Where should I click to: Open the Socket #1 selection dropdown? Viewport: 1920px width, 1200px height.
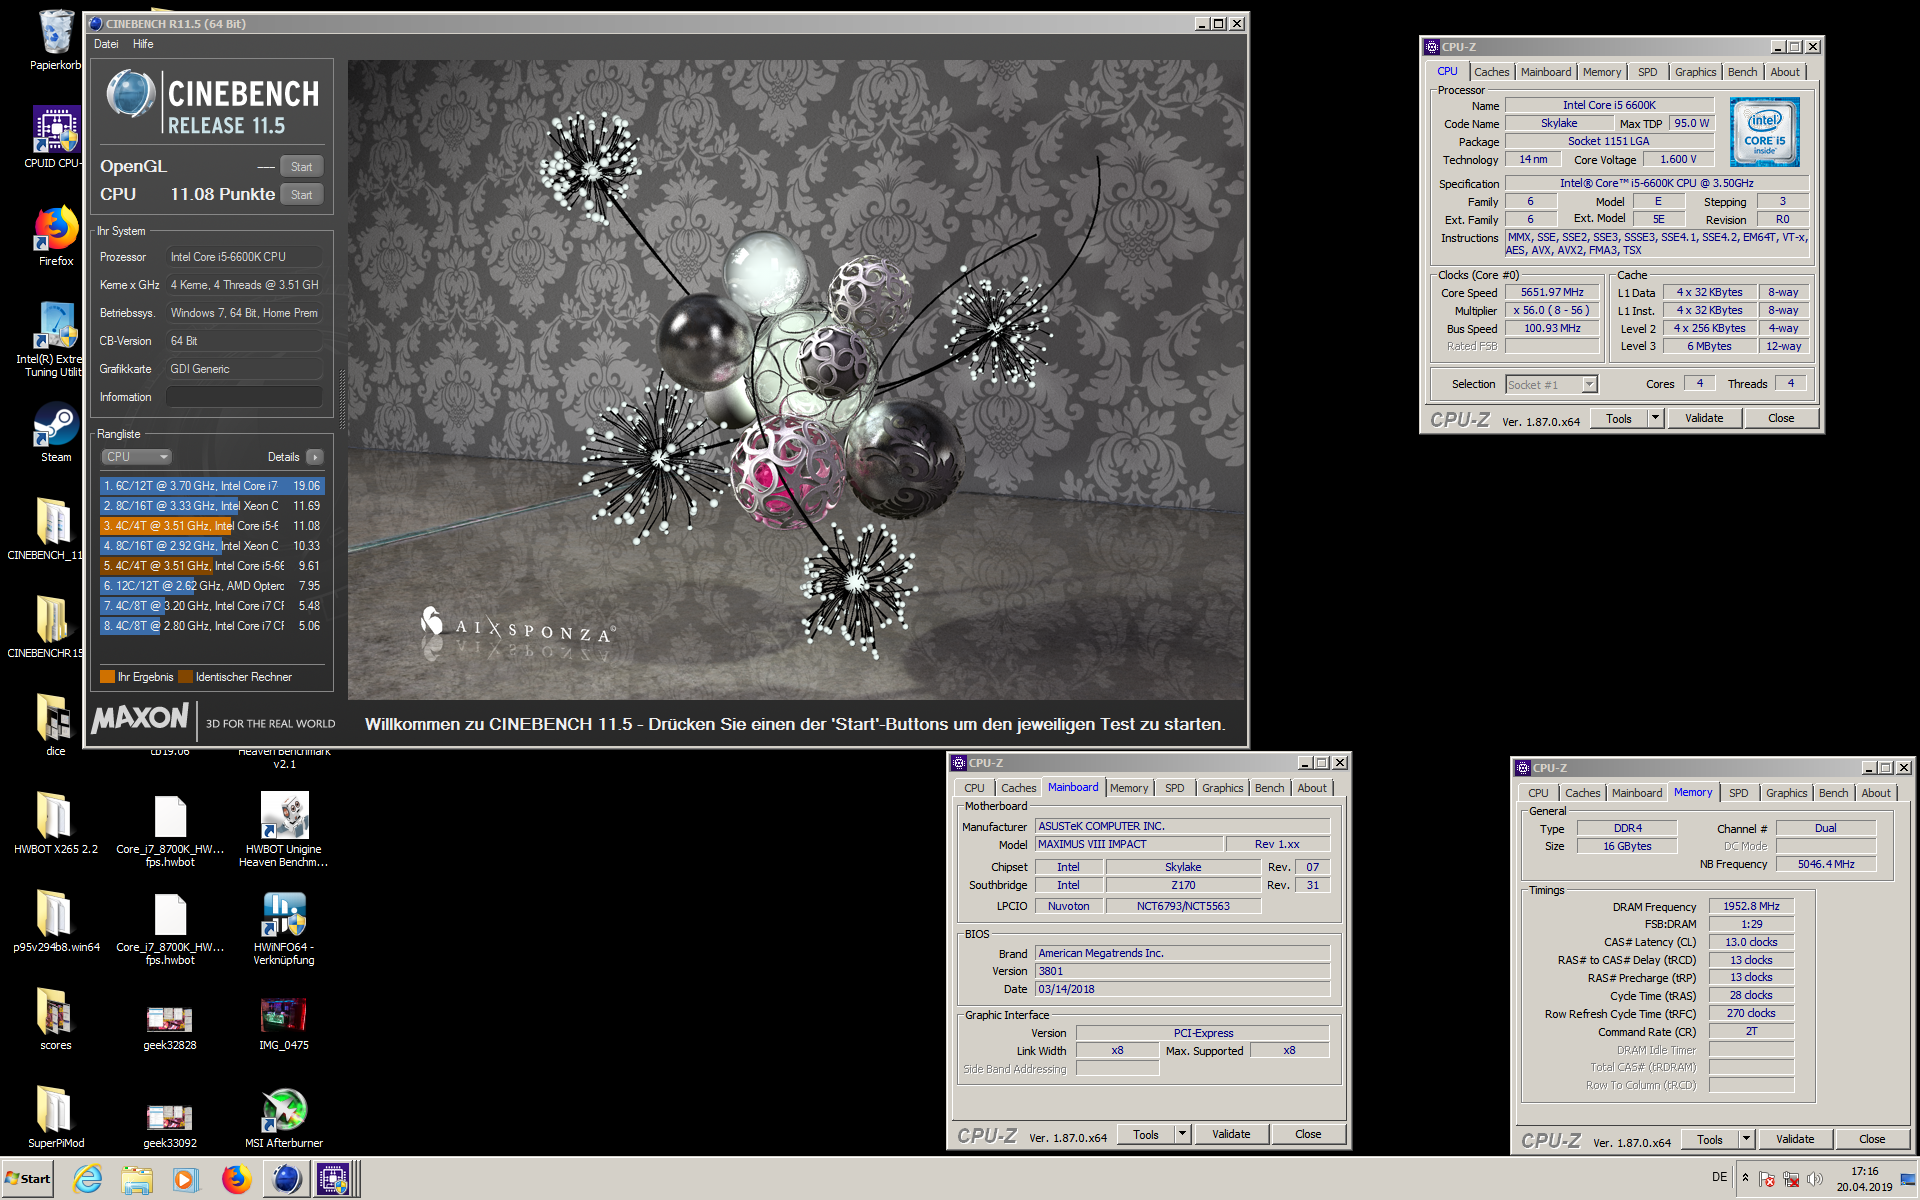tap(1552, 384)
